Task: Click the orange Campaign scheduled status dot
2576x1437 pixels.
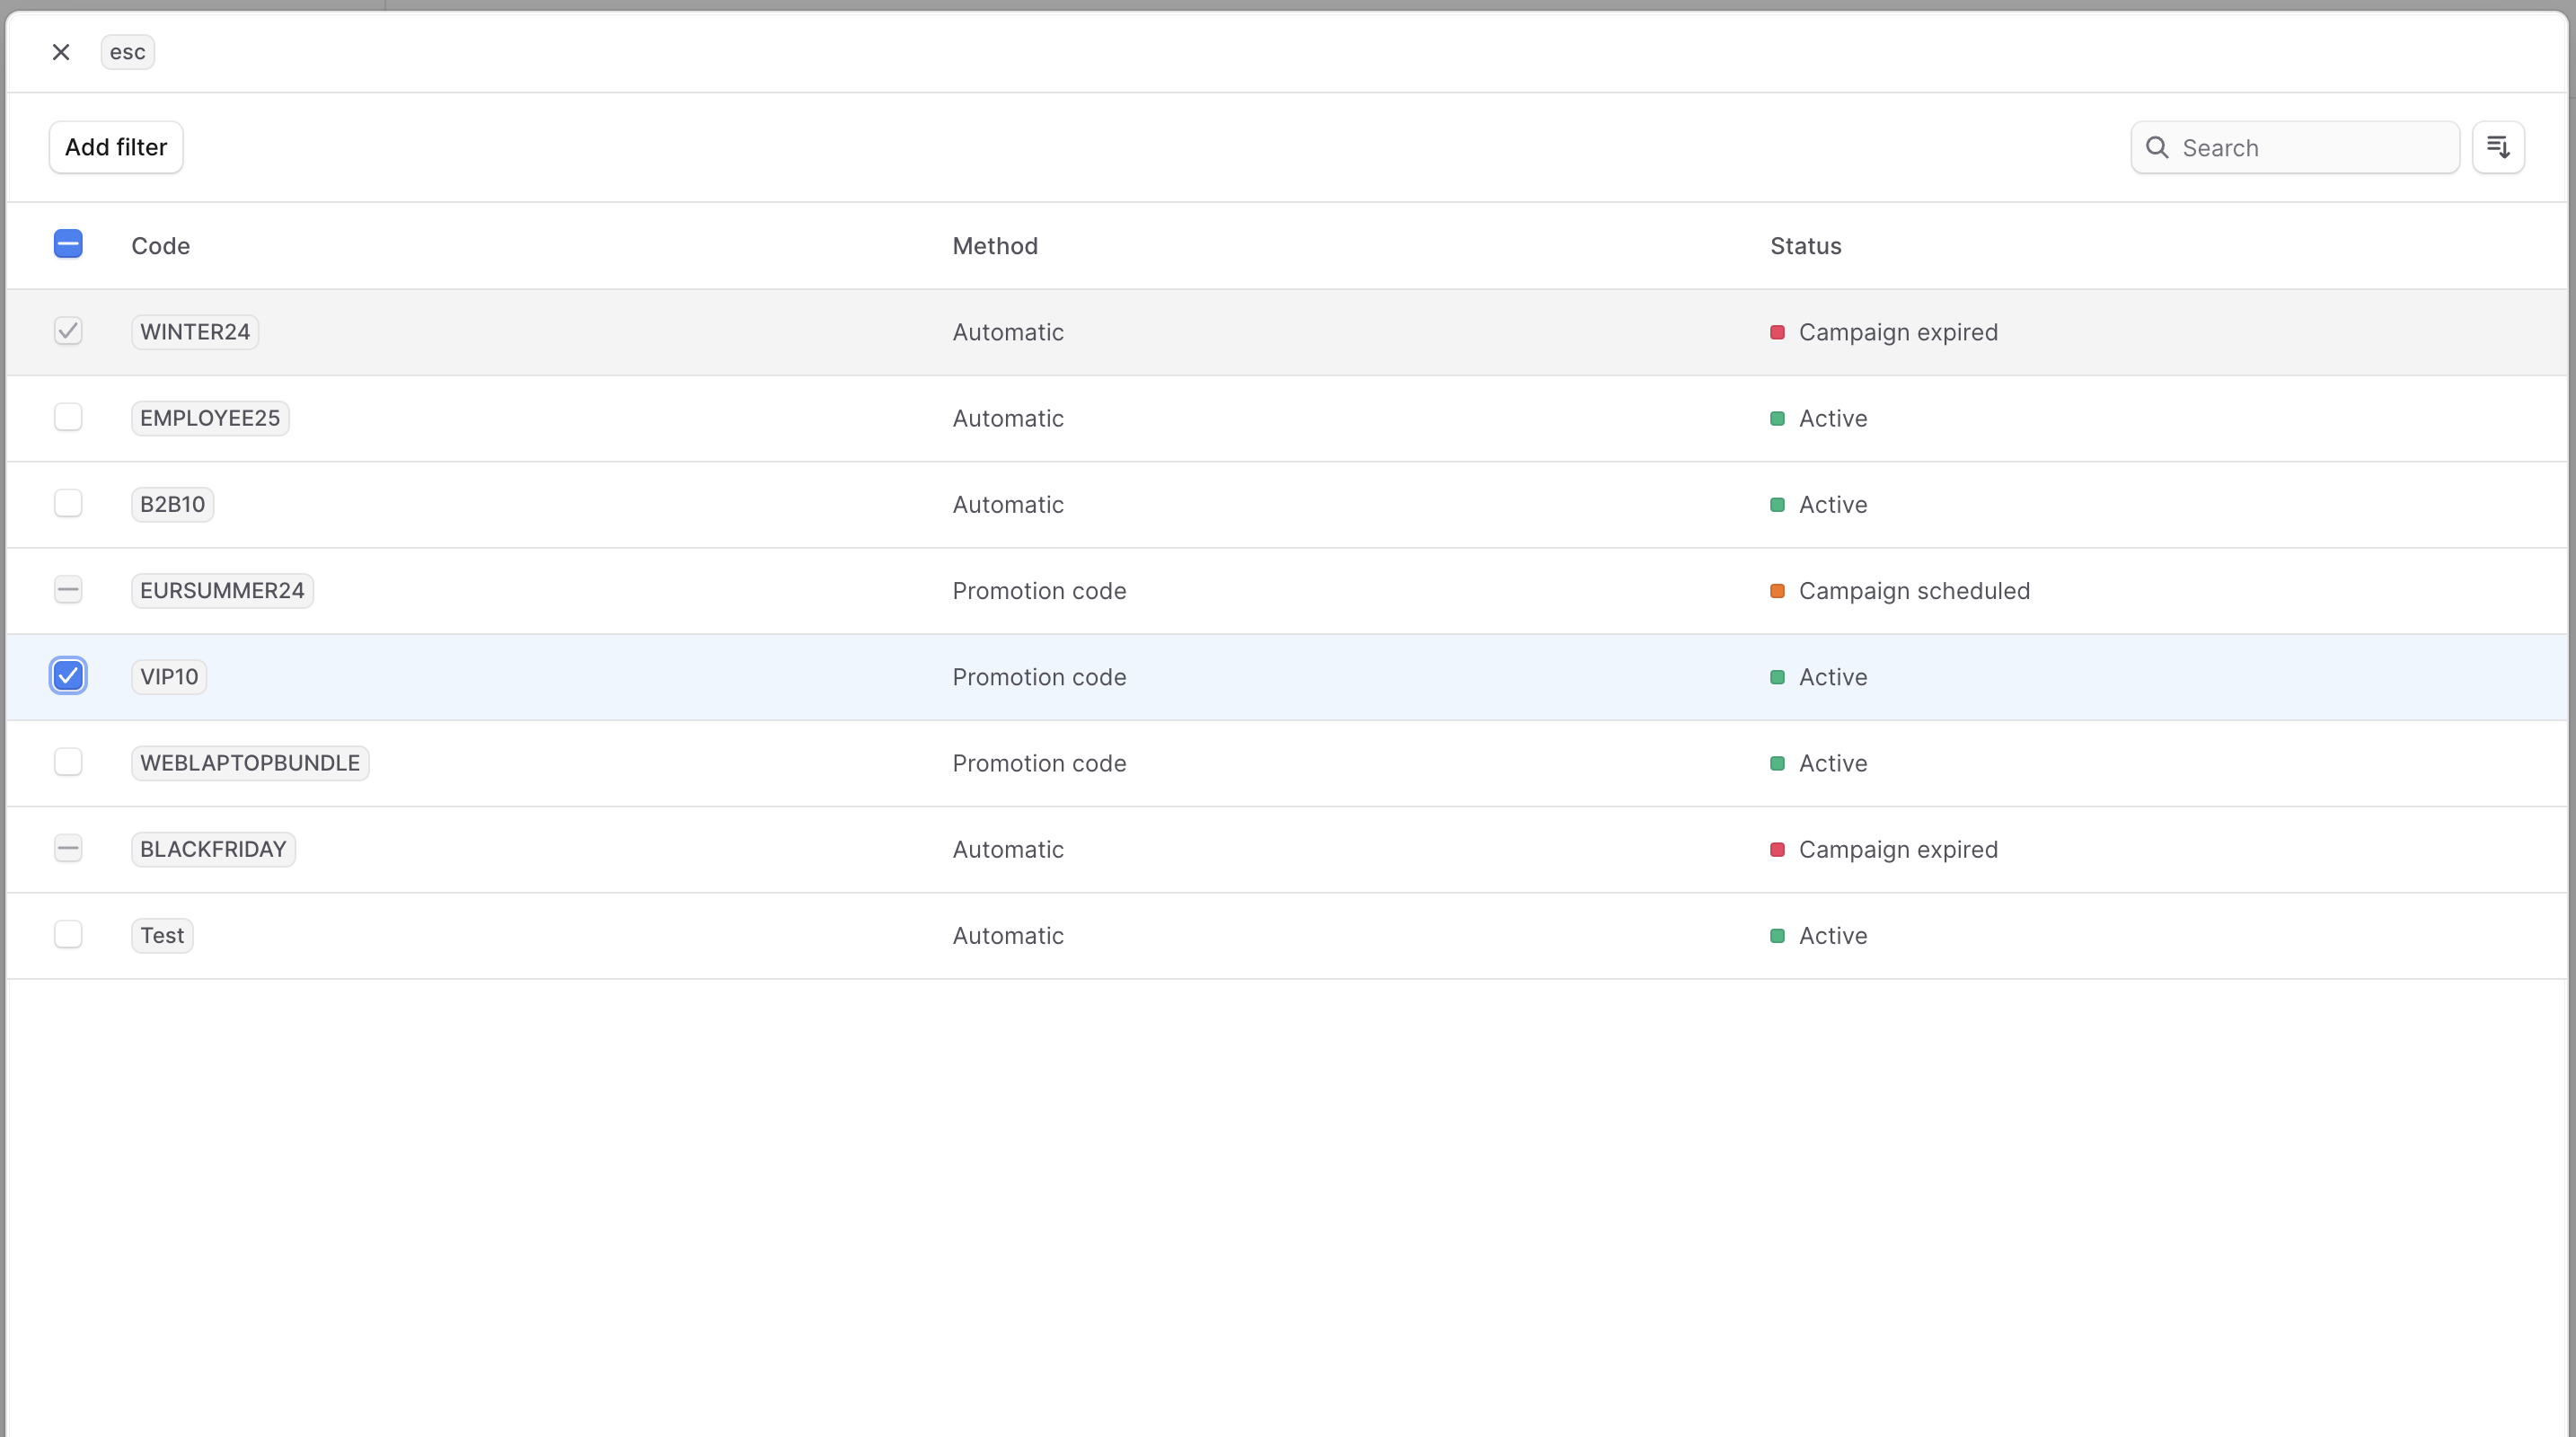Action: 1777,591
